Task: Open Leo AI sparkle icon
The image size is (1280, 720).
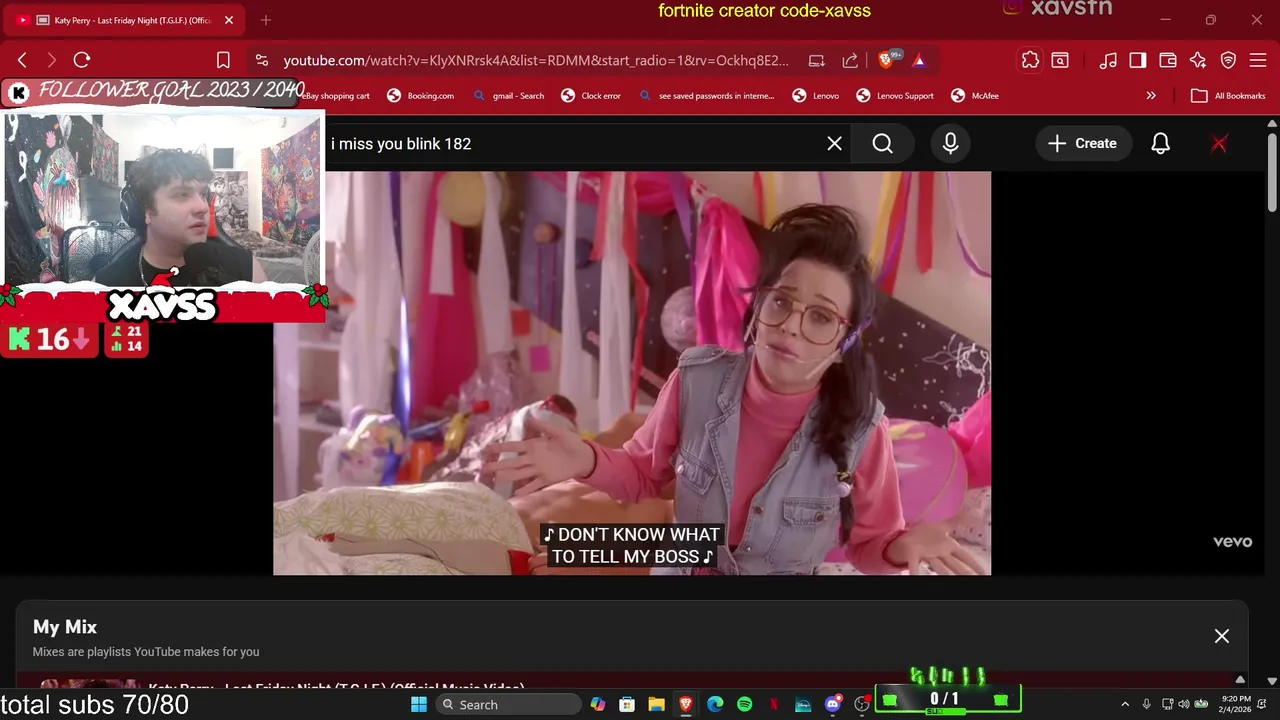Action: 1198,60
